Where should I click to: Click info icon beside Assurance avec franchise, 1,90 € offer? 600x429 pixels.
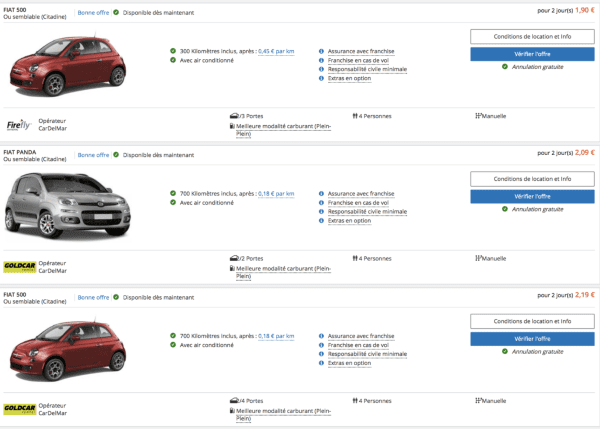321,51
